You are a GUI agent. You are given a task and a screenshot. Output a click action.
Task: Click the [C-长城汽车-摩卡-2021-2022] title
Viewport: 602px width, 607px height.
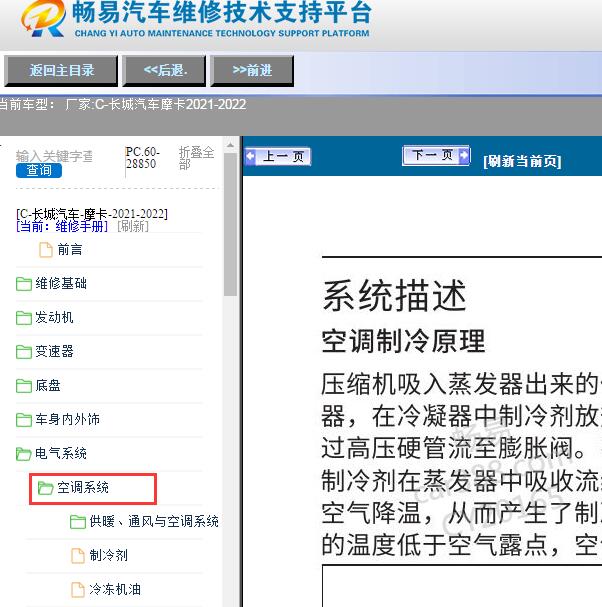[92, 214]
